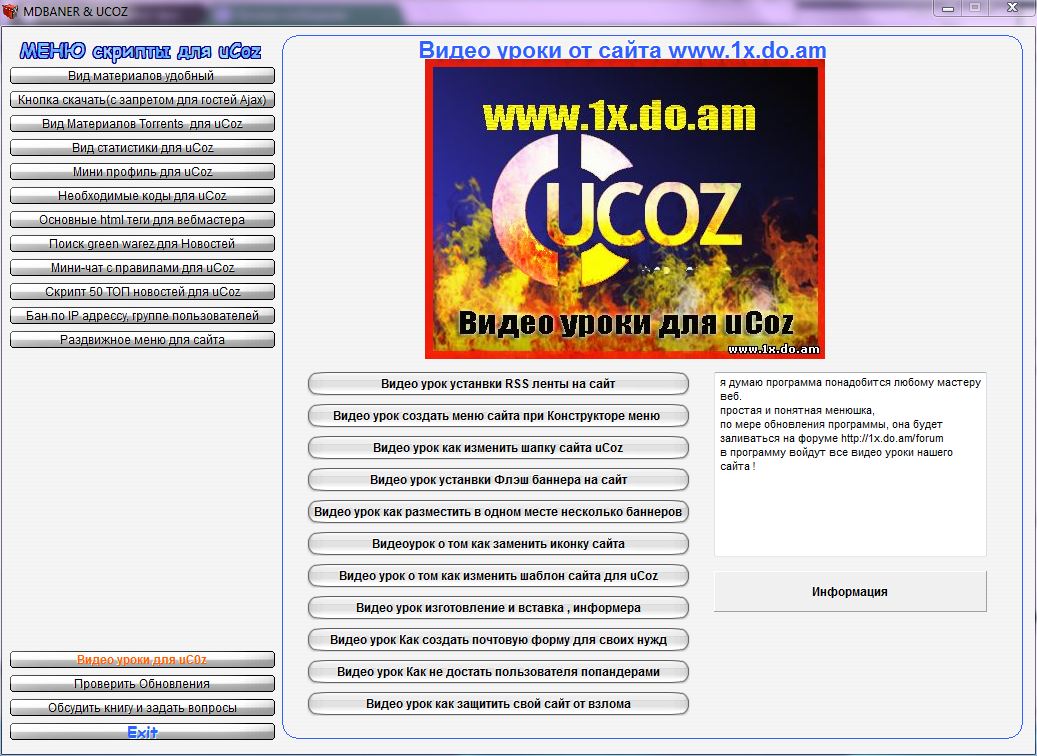Play 'Видео урок устанвки RSS ленты на сайт'
The image size is (1037, 756).
pyautogui.click(x=498, y=384)
